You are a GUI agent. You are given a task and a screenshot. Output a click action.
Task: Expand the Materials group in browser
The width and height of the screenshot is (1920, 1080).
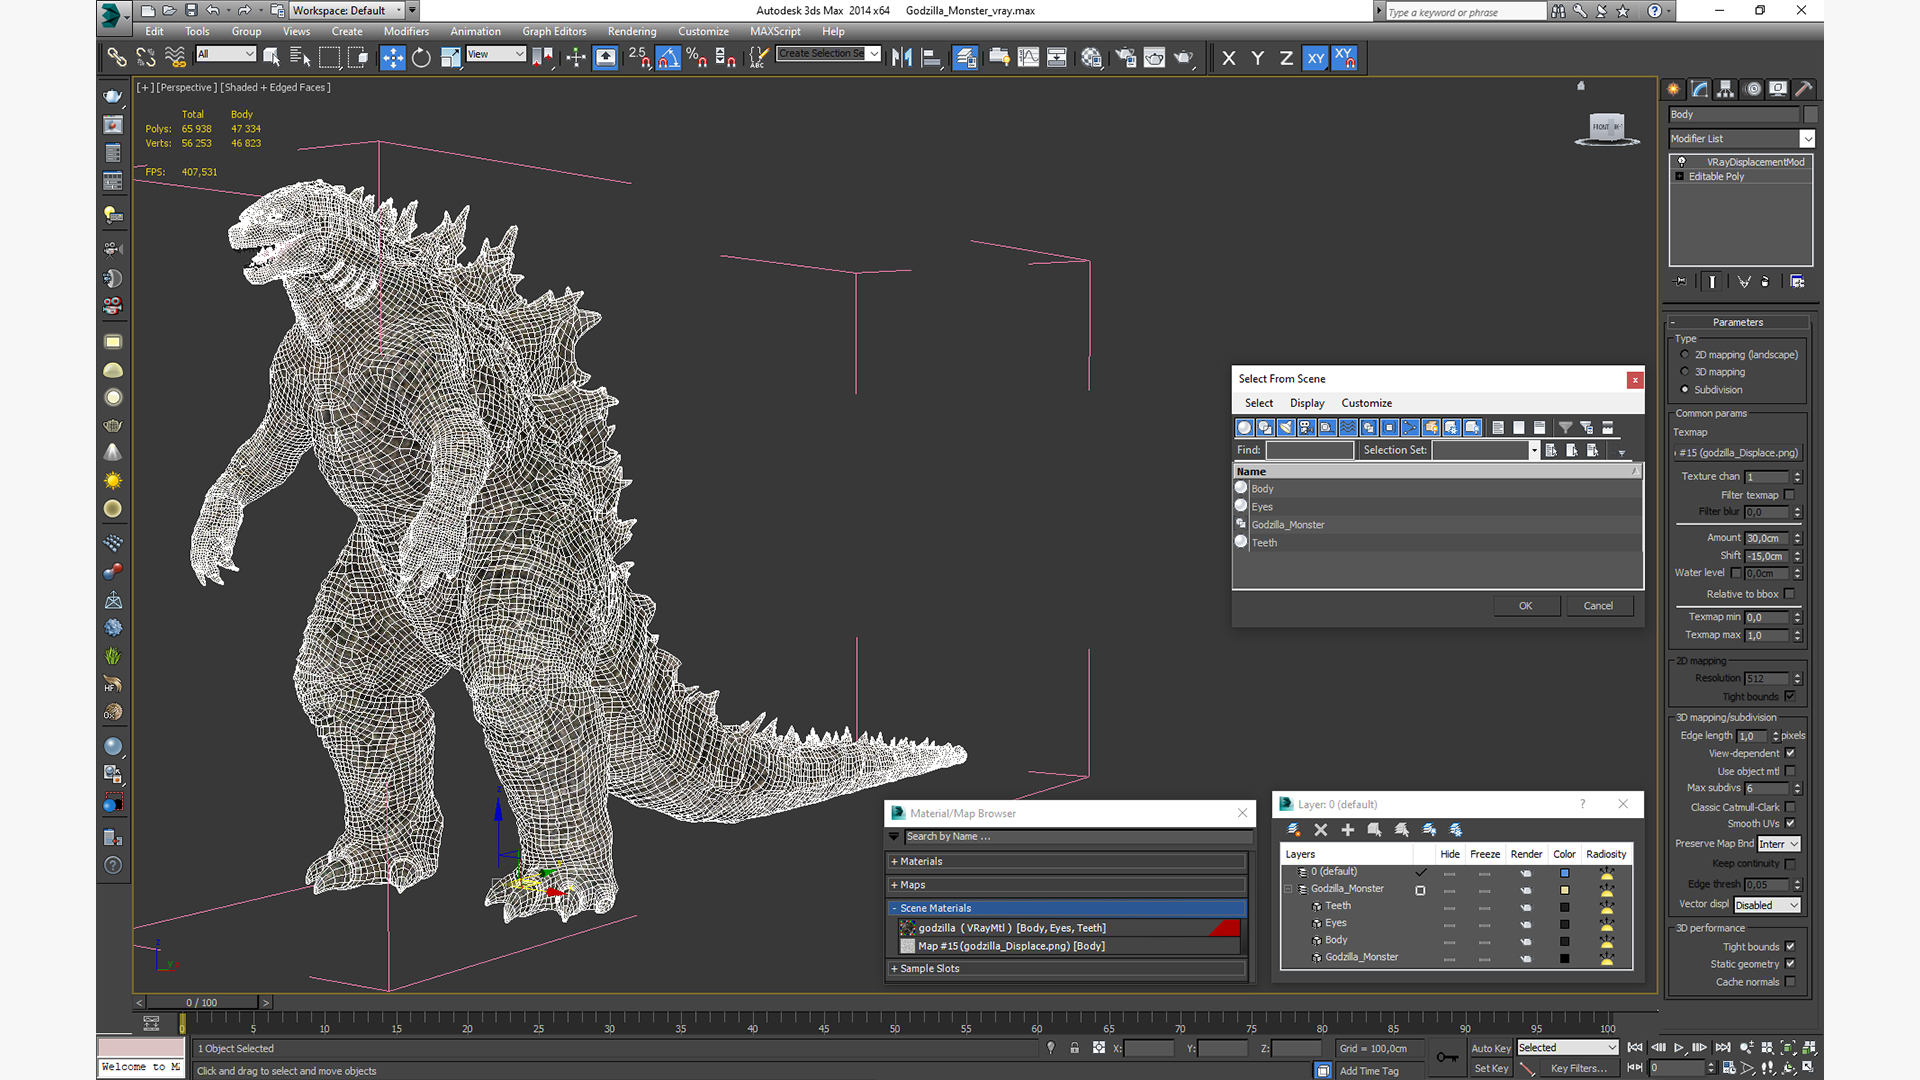coord(1067,862)
